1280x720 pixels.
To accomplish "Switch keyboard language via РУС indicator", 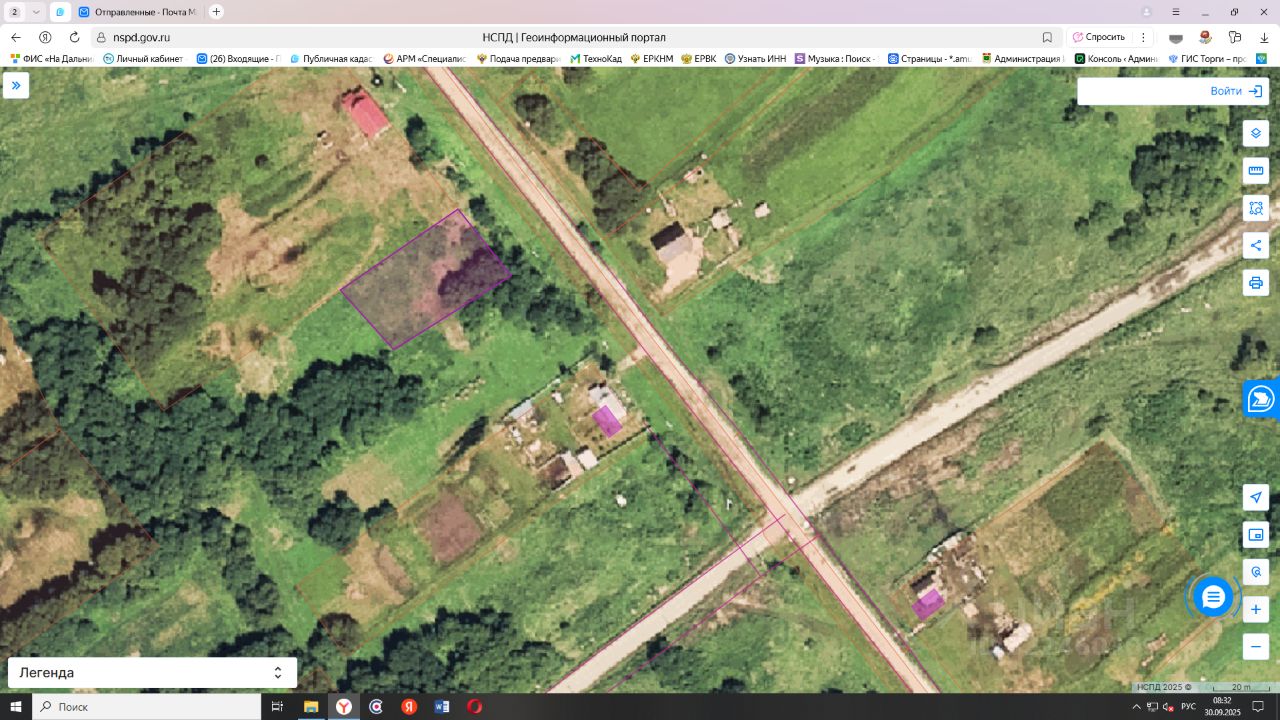I will (1188, 707).
